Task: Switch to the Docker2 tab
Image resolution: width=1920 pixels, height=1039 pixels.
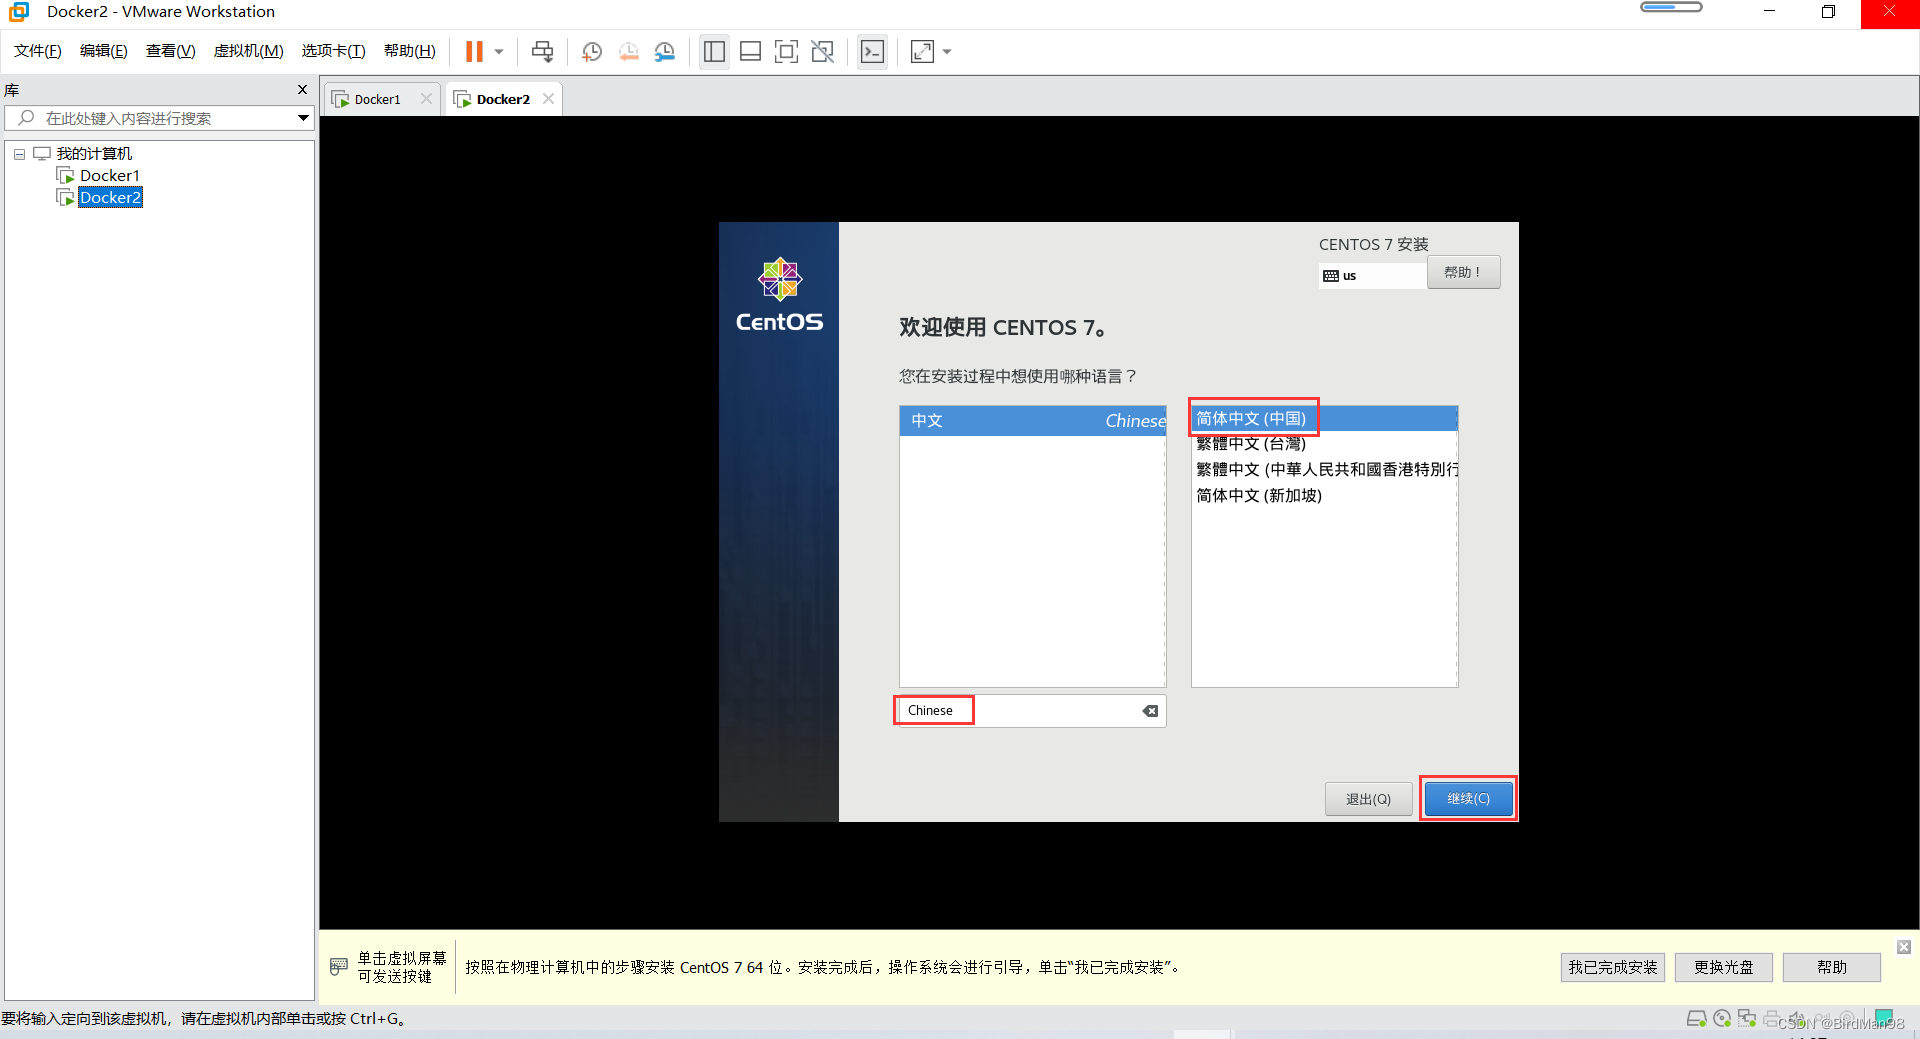Action: [x=503, y=99]
